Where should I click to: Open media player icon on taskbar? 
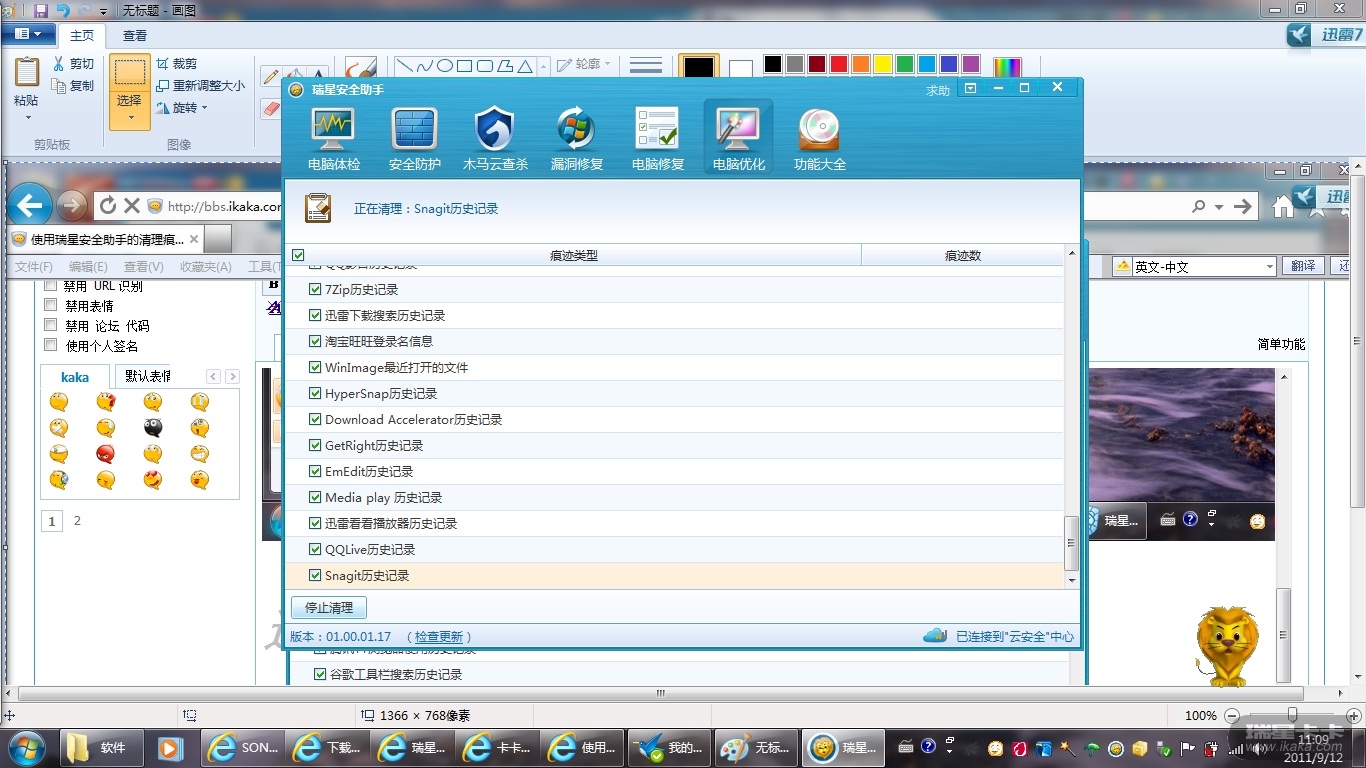170,747
